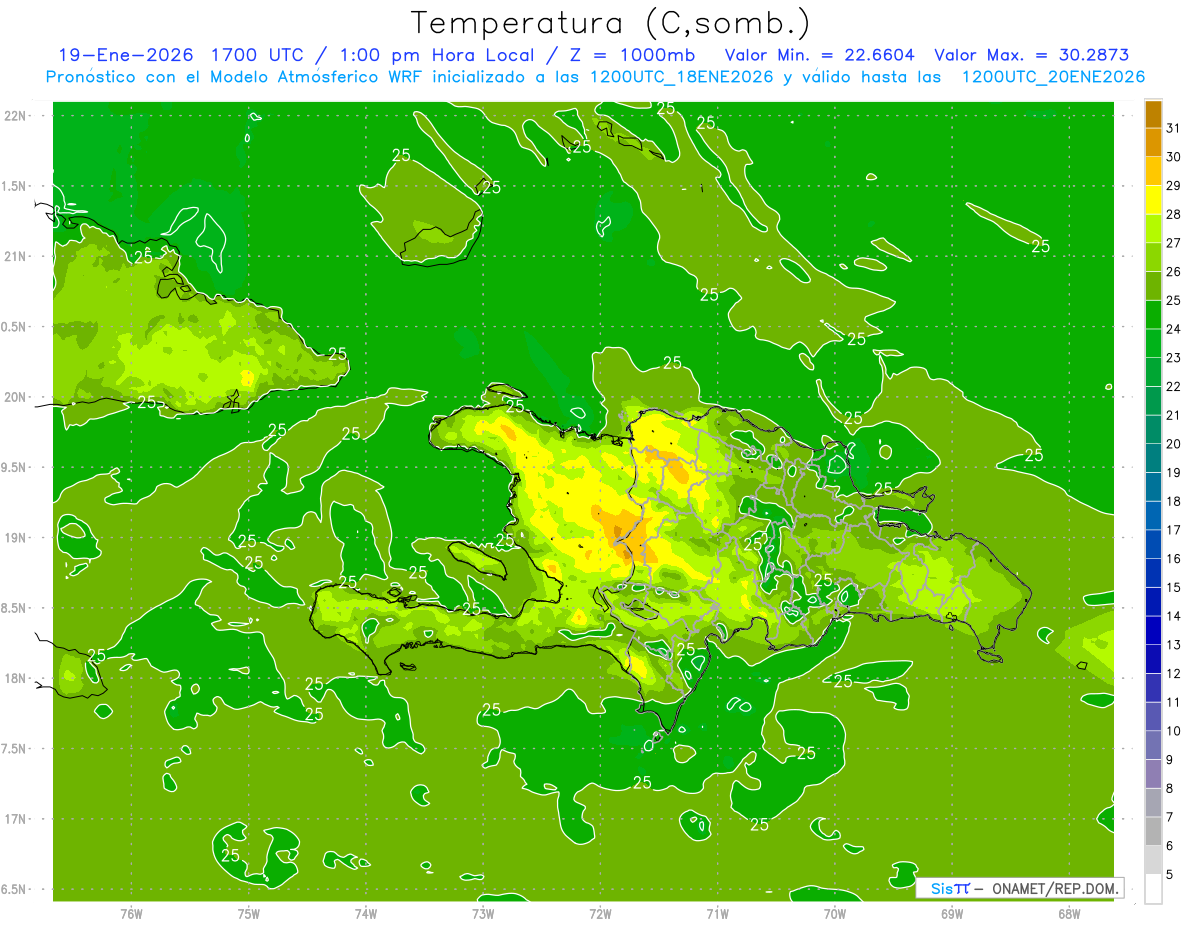Pick the dark orange legend swatch above 31
The width and height of the screenshot is (1200, 927).
[1153, 115]
